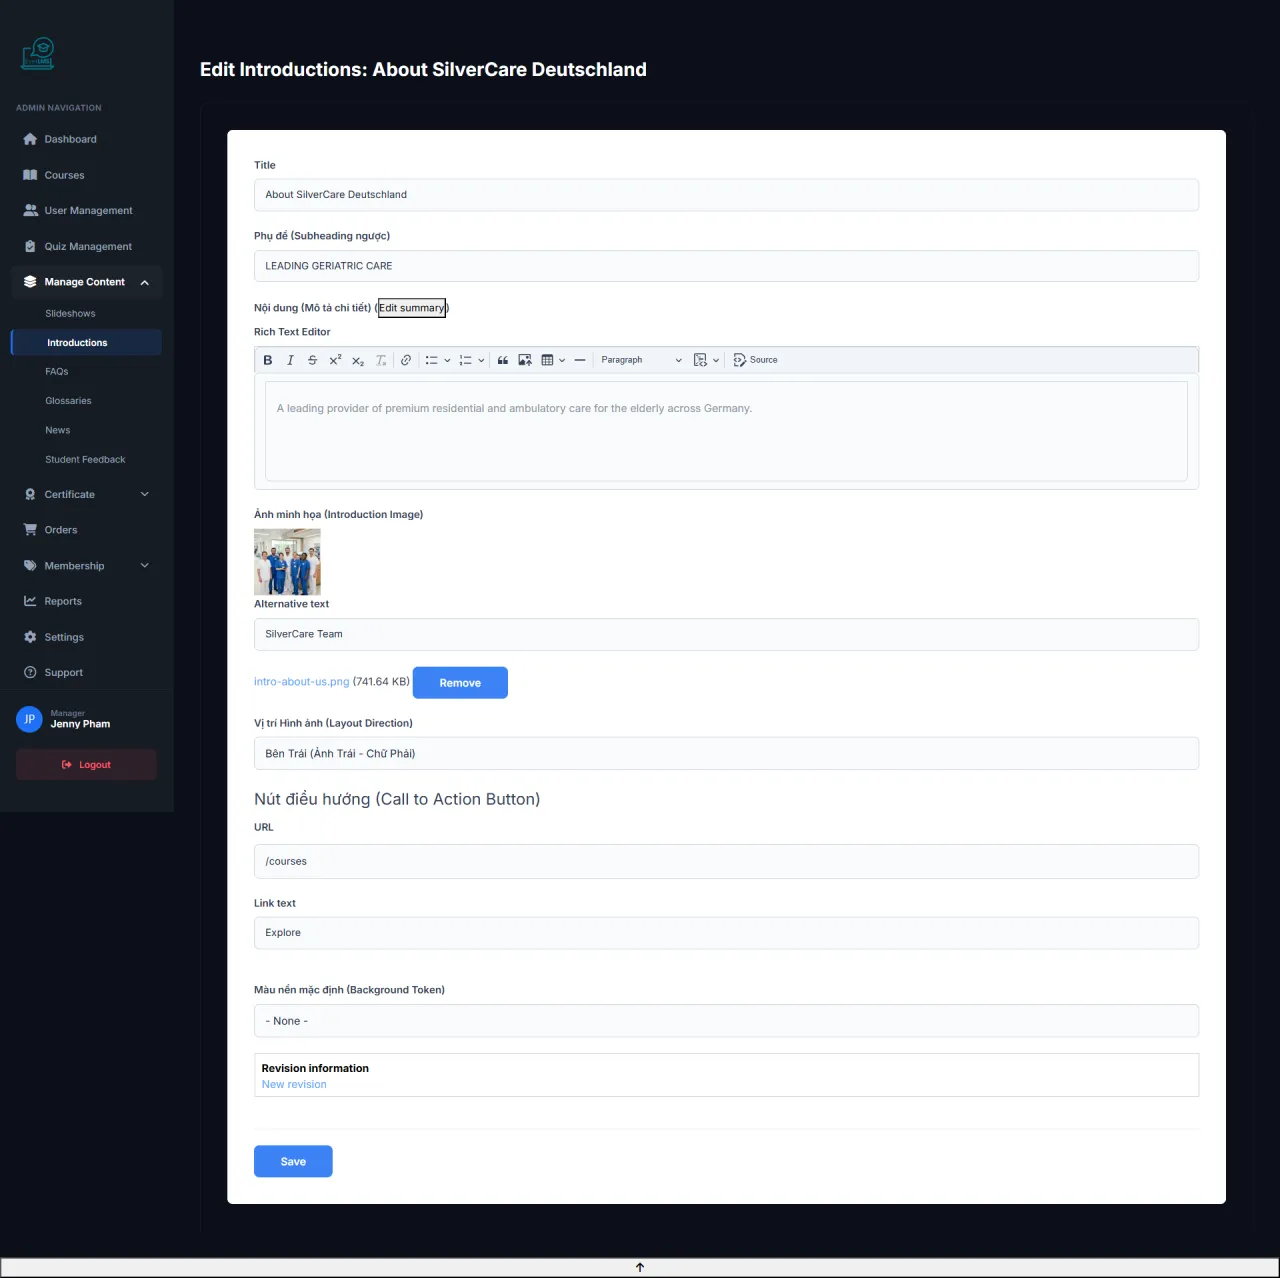Insert a table from the toolbar
Image resolution: width=1280 pixels, height=1278 pixels.
547,360
